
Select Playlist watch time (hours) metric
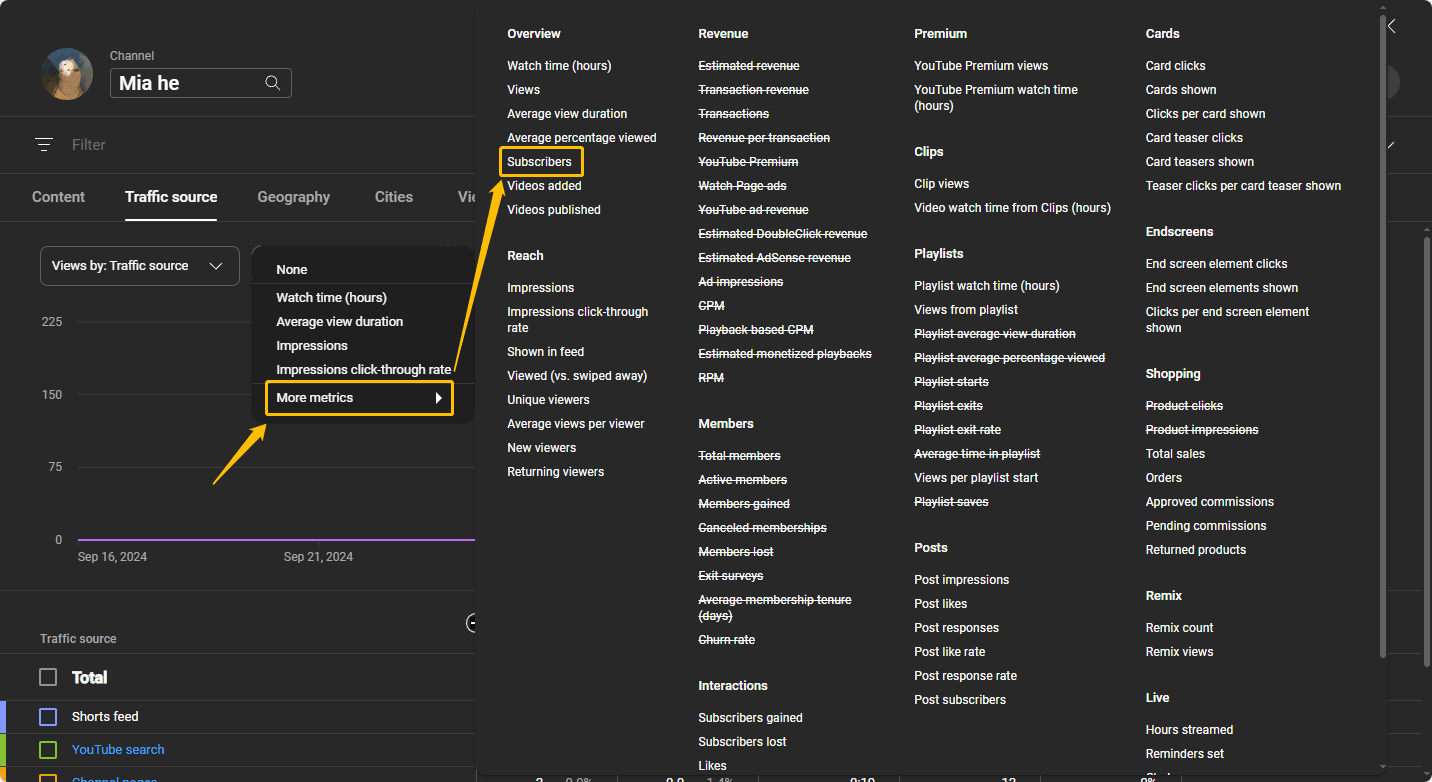[x=987, y=286]
